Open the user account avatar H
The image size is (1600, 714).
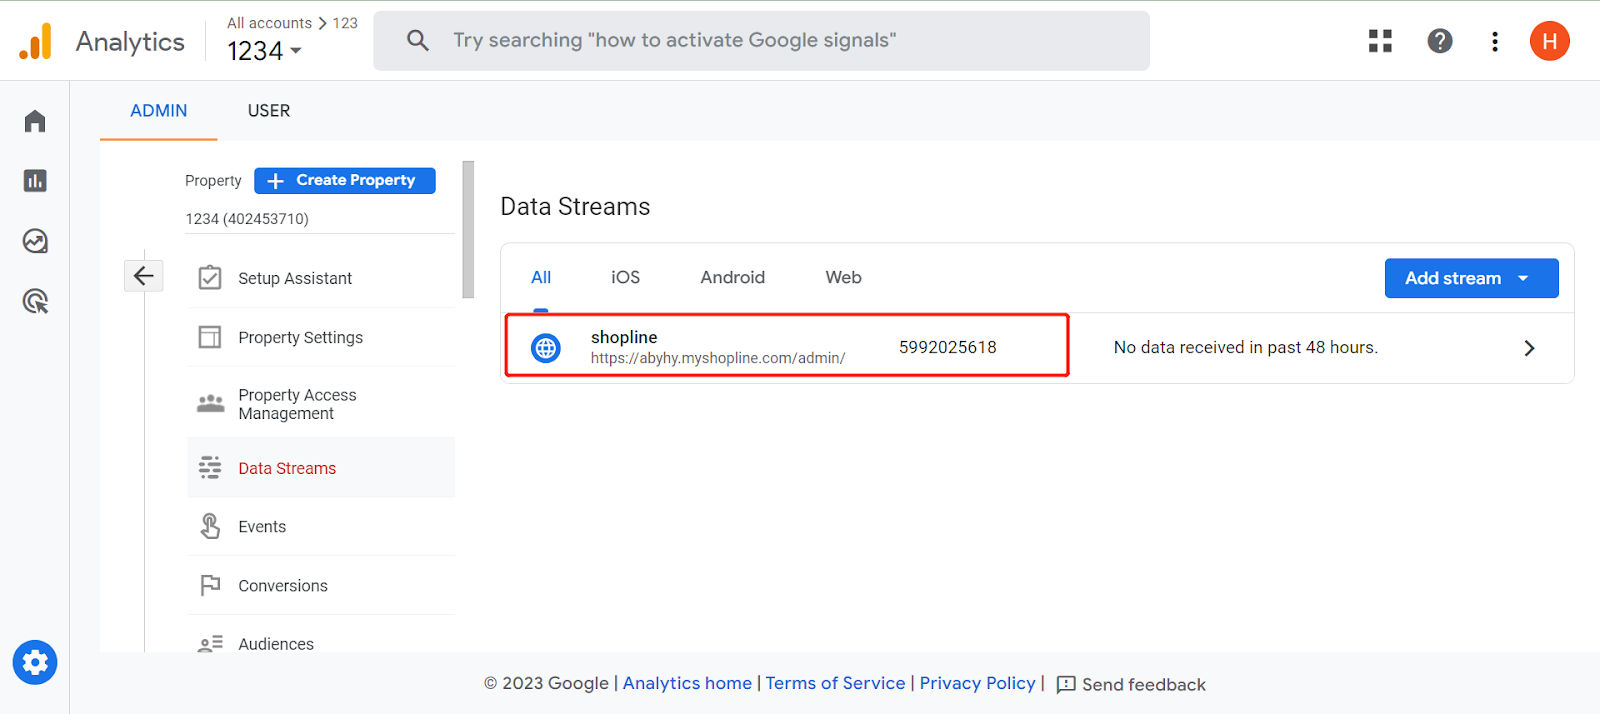[x=1548, y=41]
